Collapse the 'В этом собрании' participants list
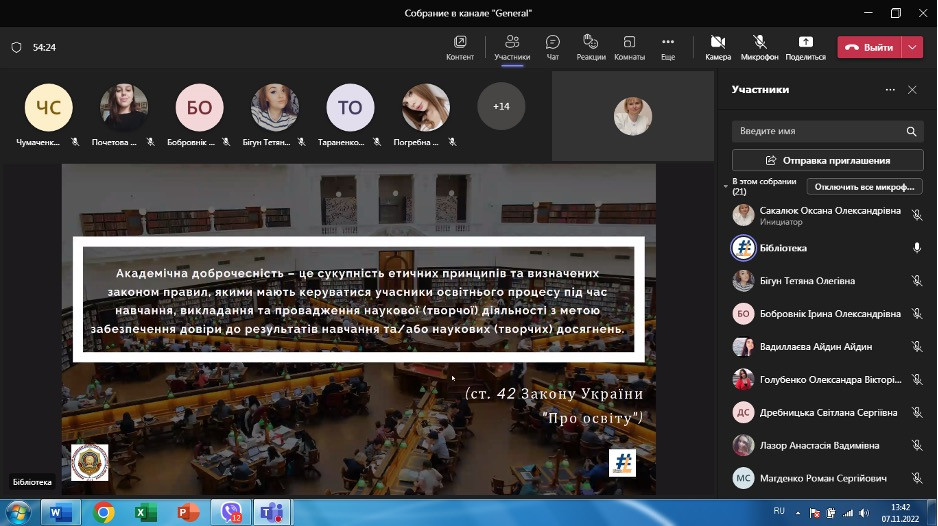Image resolution: width=938 pixels, height=526 pixels. tap(727, 187)
